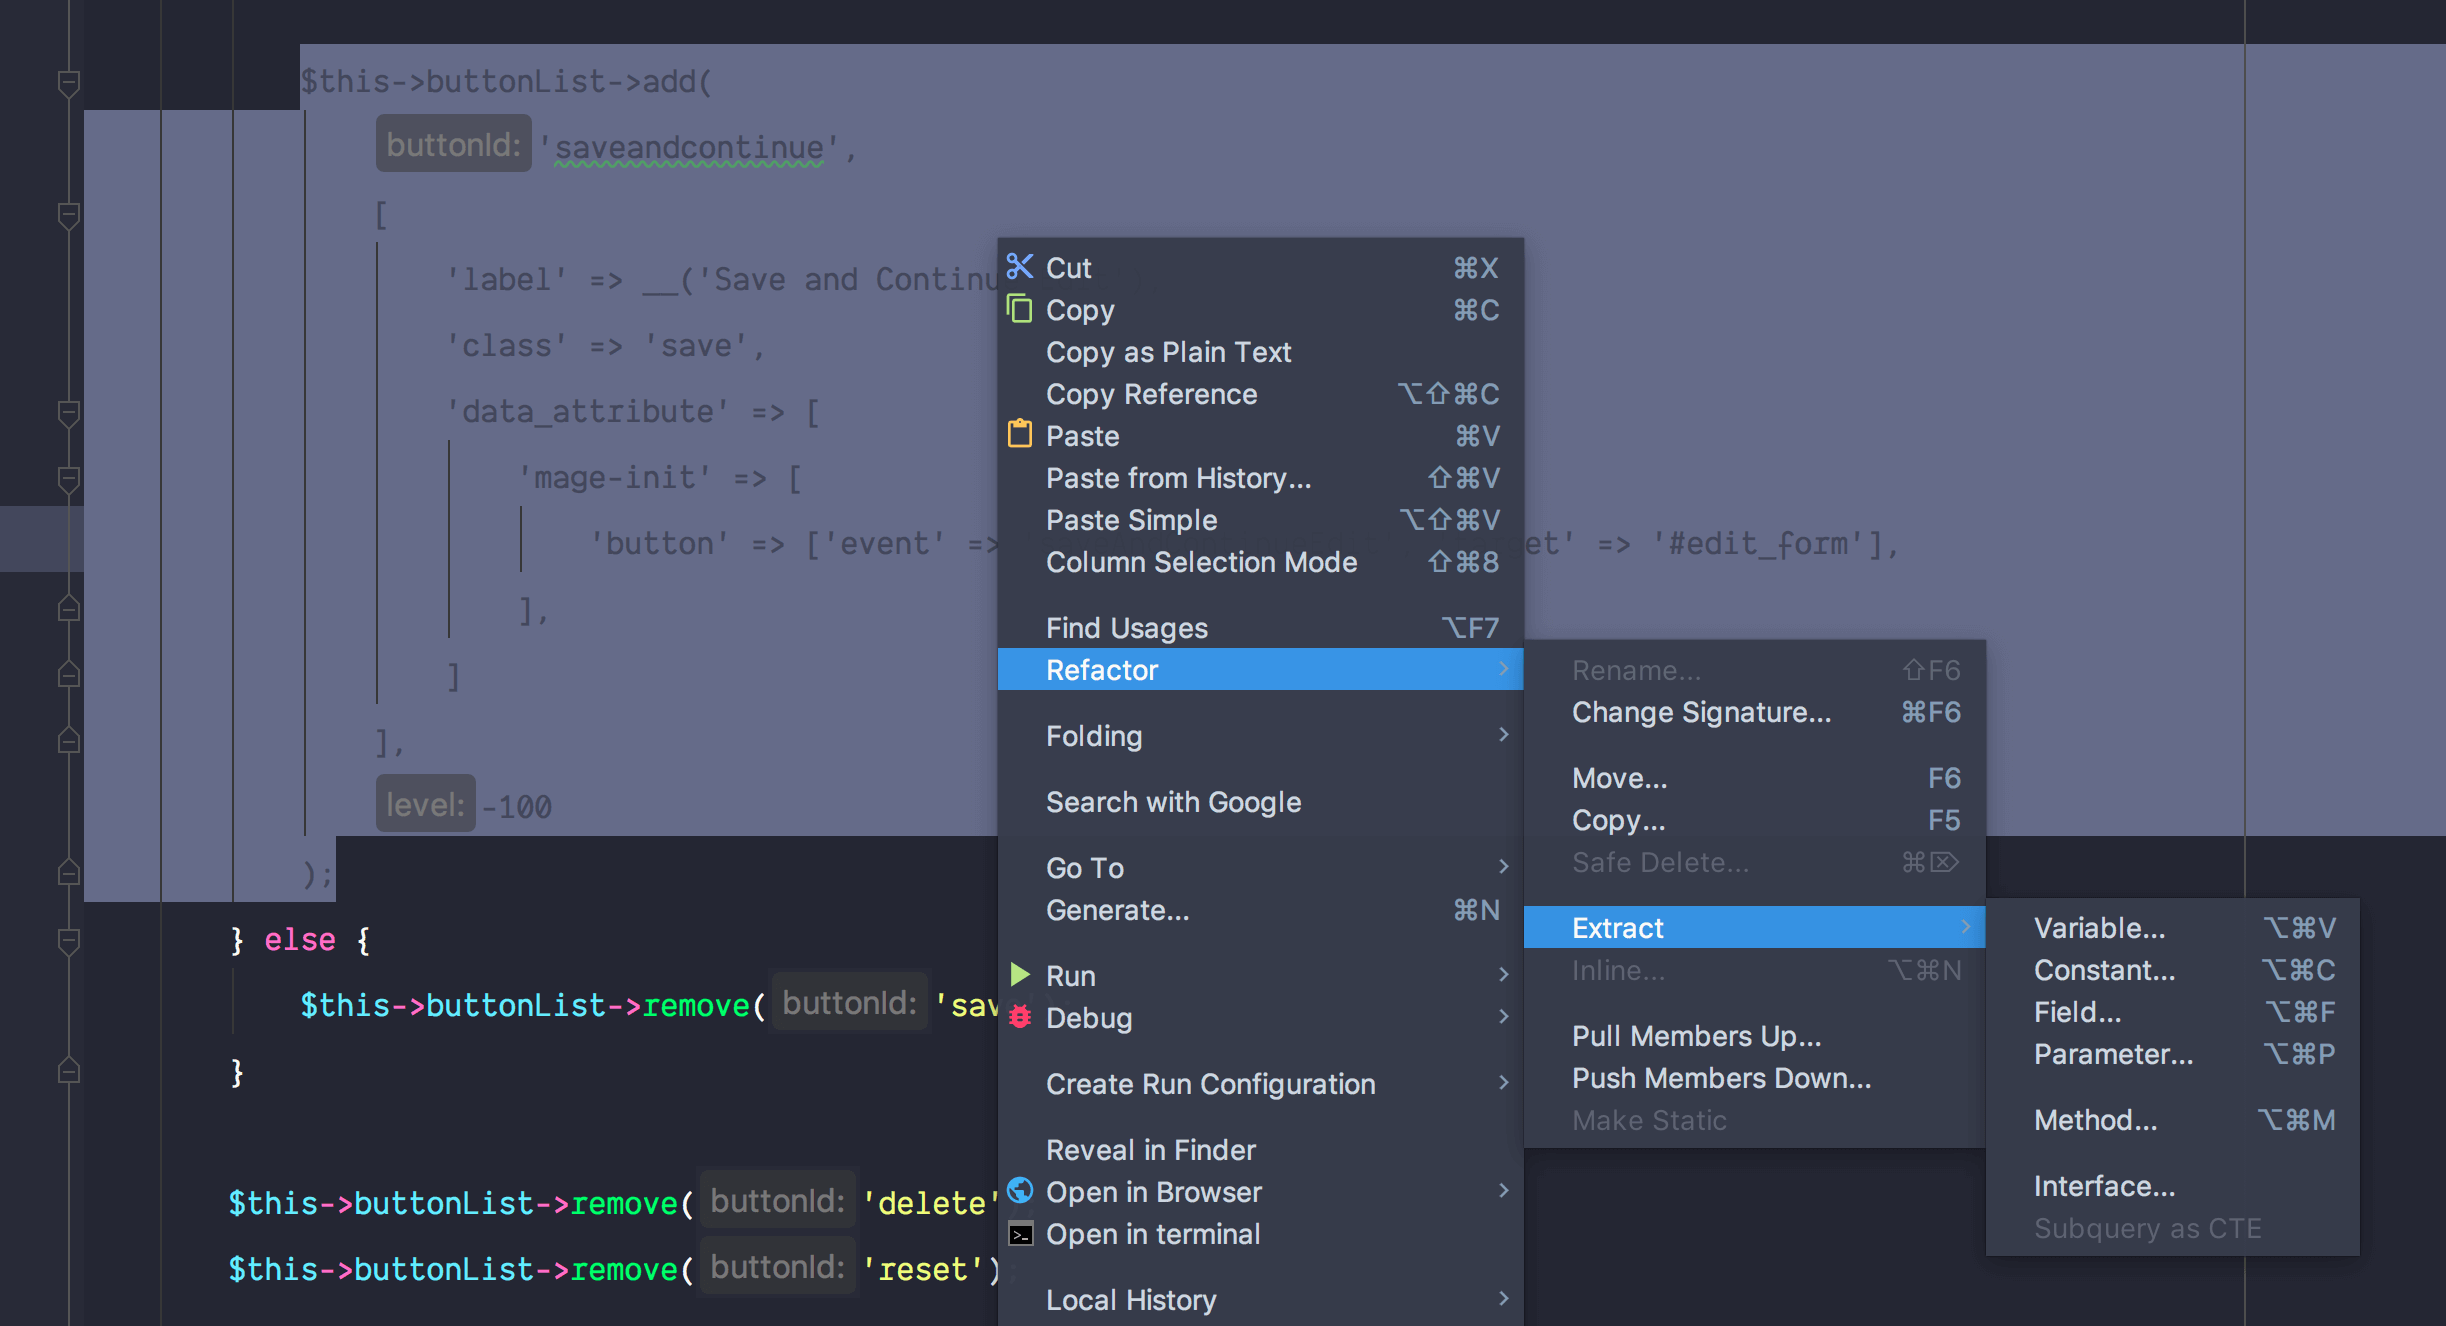The height and width of the screenshot is (1326, 2446).
Task: Choose Change Signature… in Refactor submenu
Action: pyautogui.click(x=1754, y=712)
